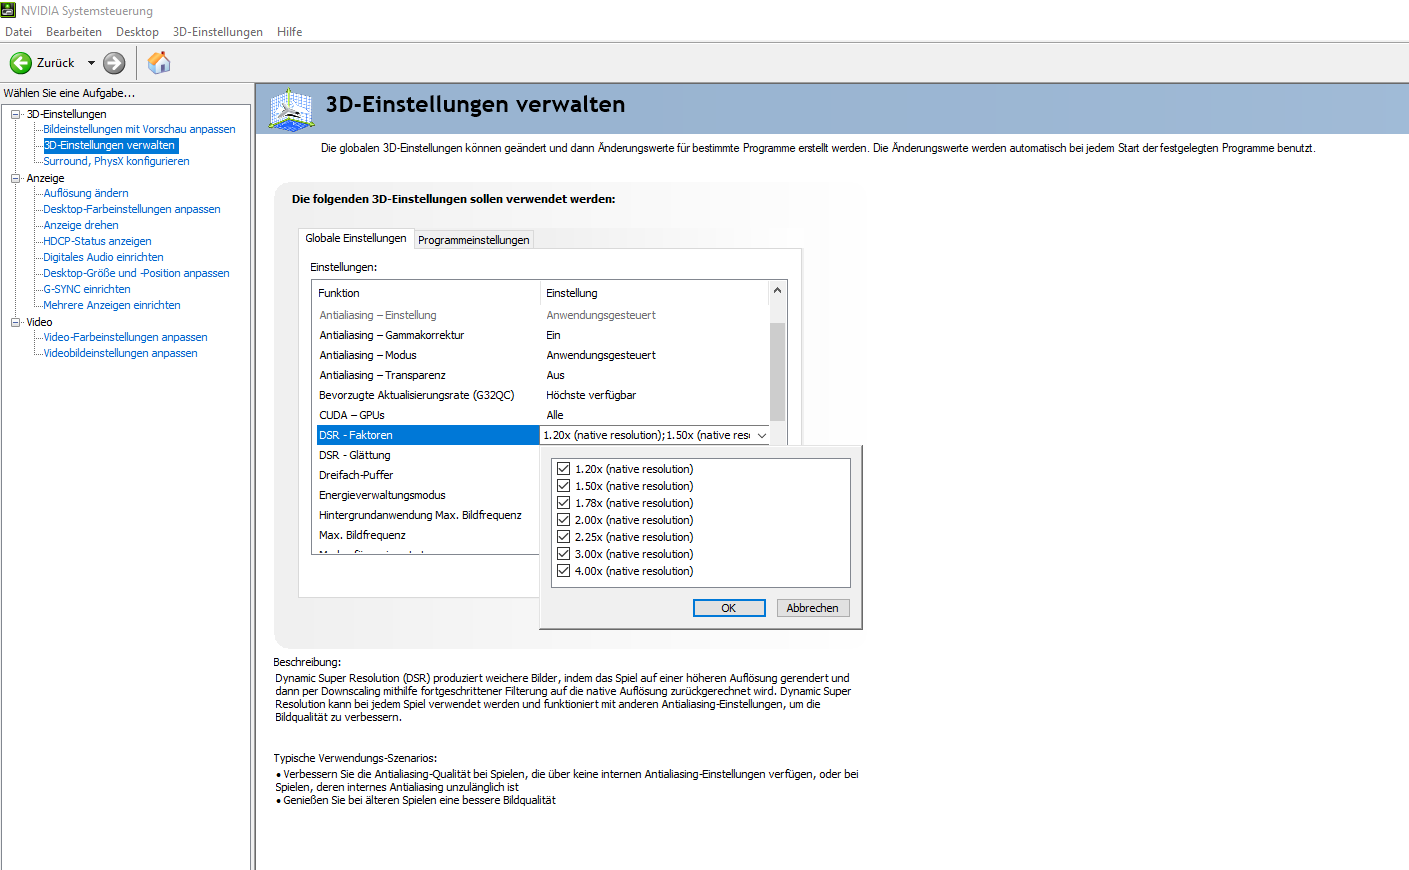Disable the 4.00x native resolution checkbox
Screen dimensions: 1409x870
point(564,571)
